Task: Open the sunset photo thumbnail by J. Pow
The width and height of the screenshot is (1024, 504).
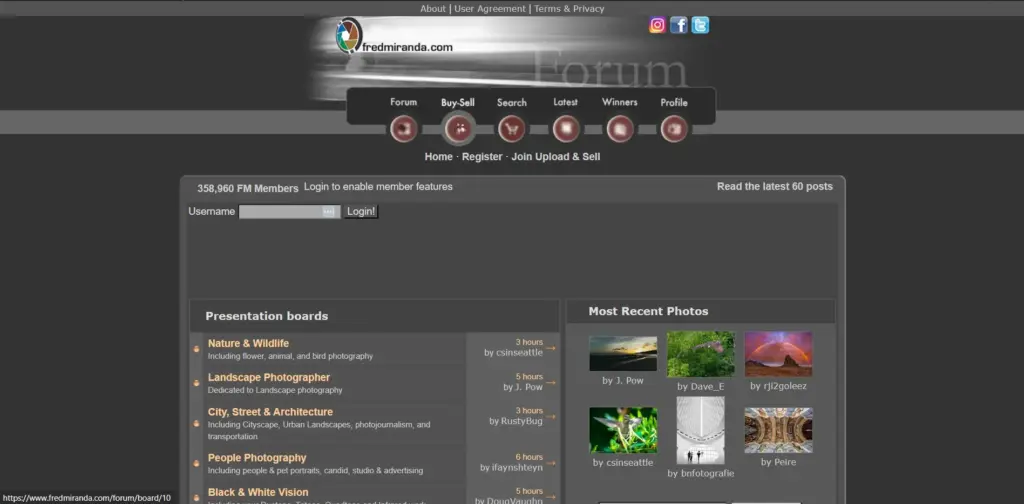Action: (623, 354)
